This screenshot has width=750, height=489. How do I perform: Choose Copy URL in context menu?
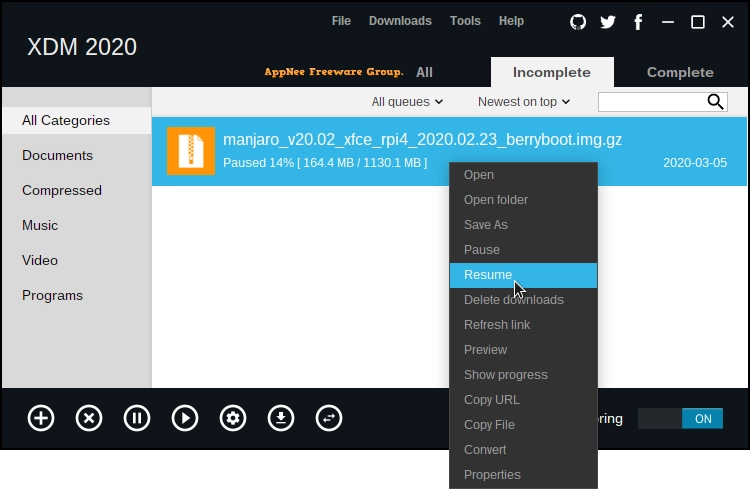tap(523, 400)
